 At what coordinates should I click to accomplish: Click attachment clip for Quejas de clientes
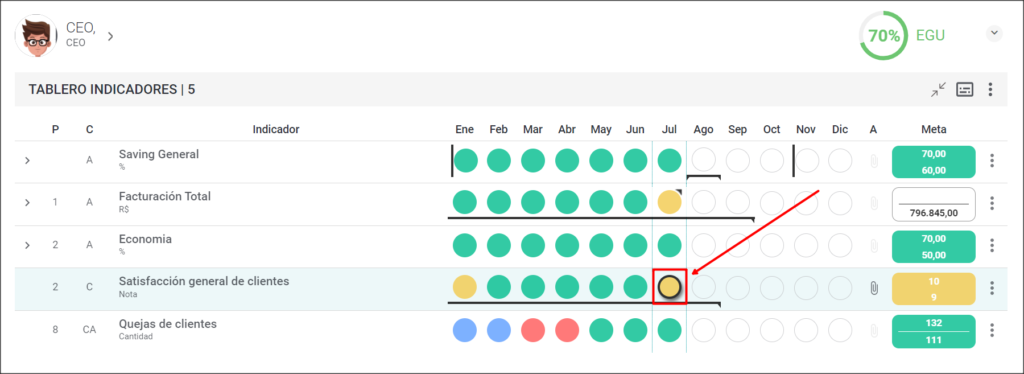click(874, 330)
